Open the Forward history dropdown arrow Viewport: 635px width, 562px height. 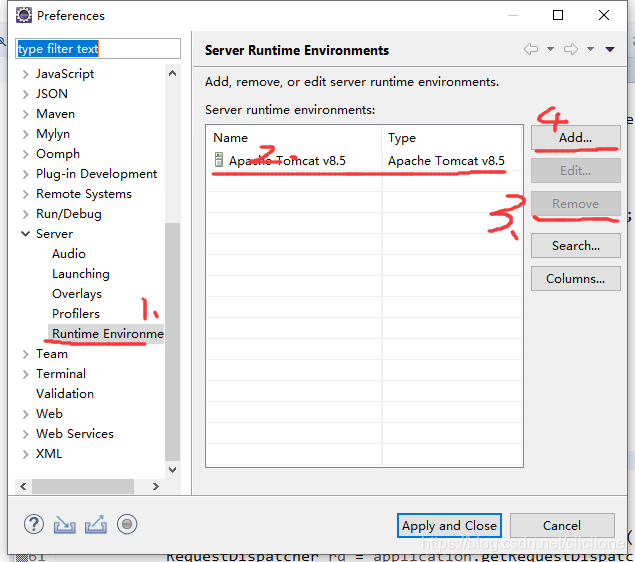click(590, 49)
